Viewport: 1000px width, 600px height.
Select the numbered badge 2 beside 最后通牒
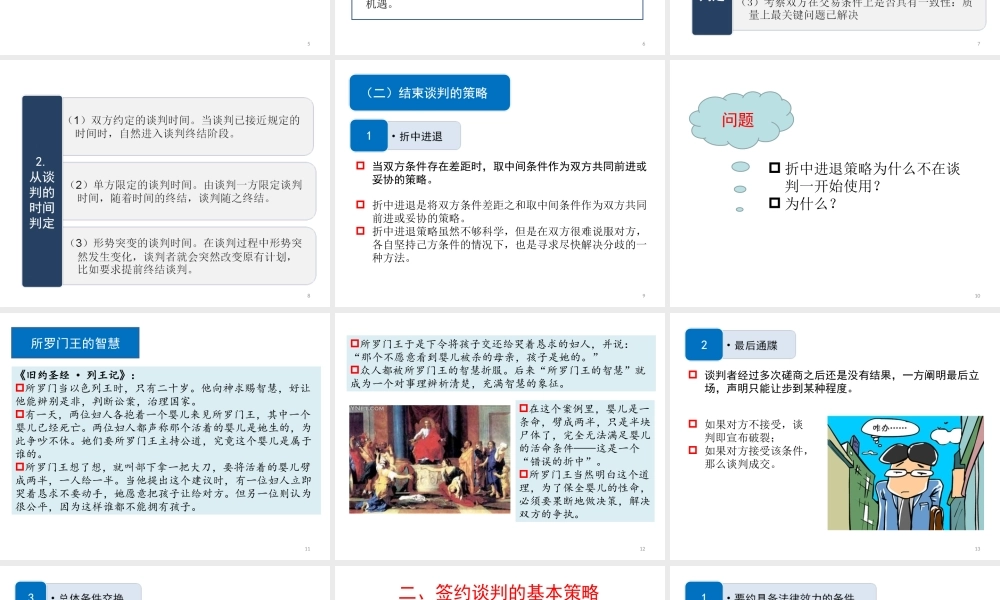tap(704, 344)
